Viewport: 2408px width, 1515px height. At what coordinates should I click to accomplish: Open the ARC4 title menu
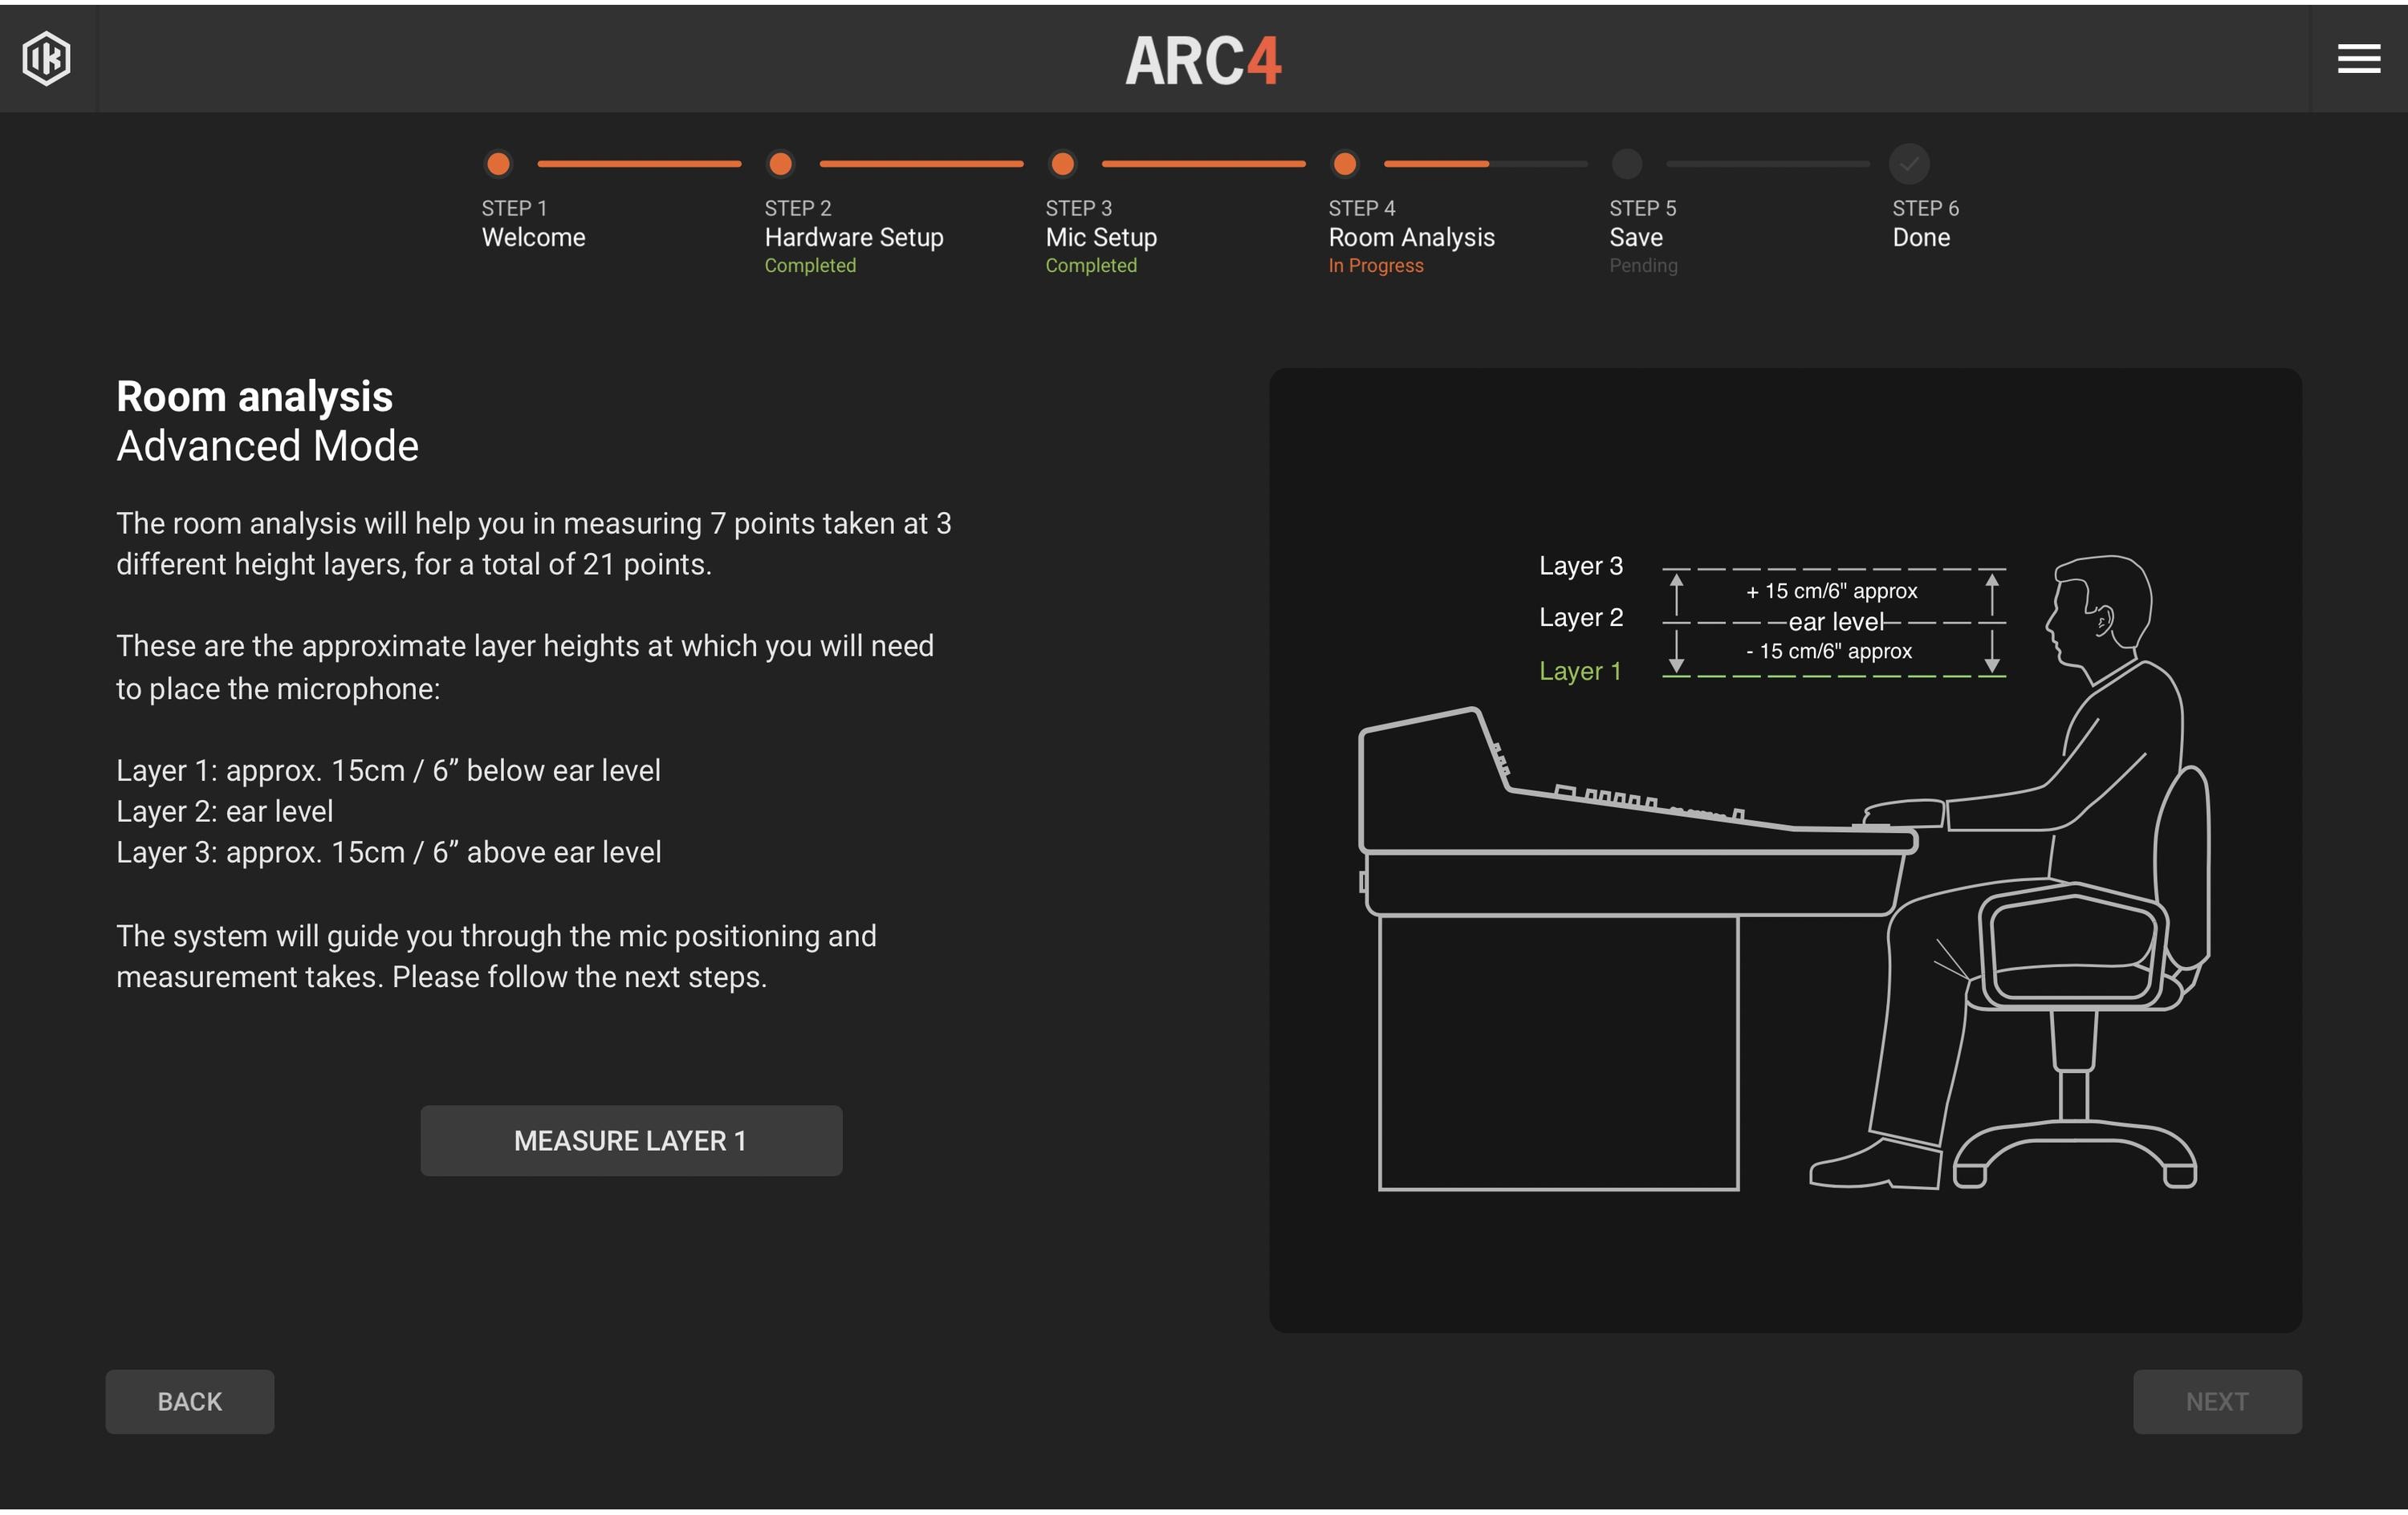(x=1203, y=60)
